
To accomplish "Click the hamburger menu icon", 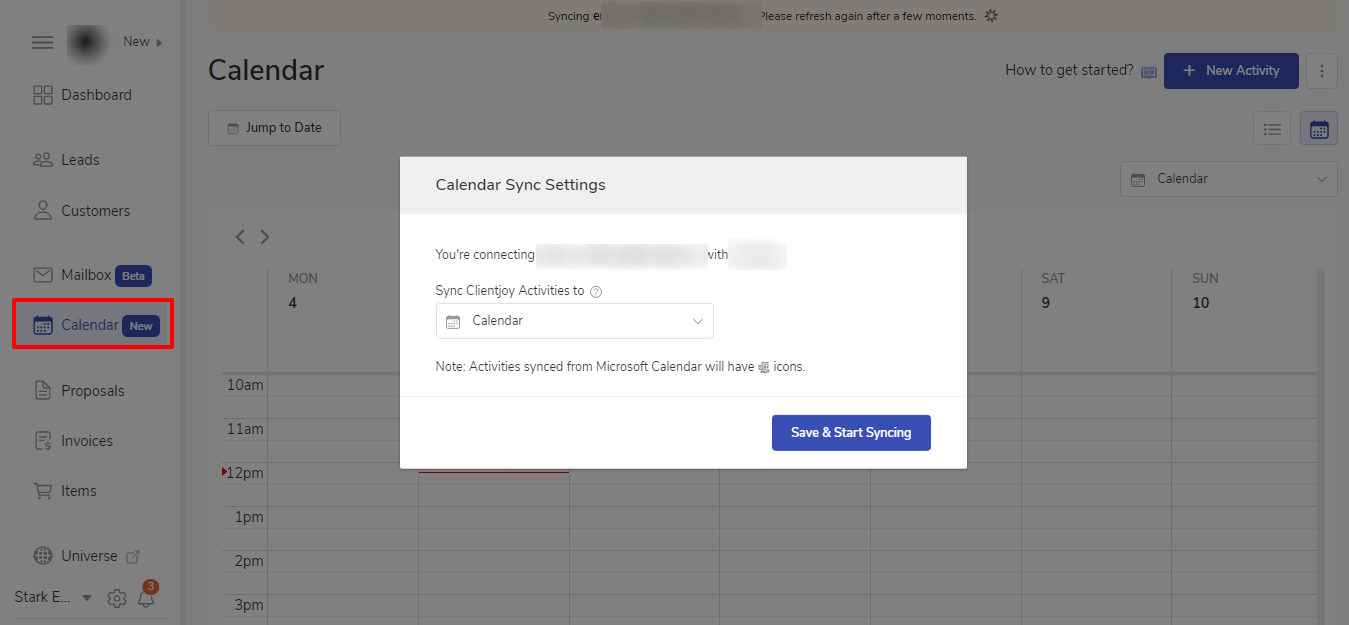I will pyautogui.click(x=42, y=42).
